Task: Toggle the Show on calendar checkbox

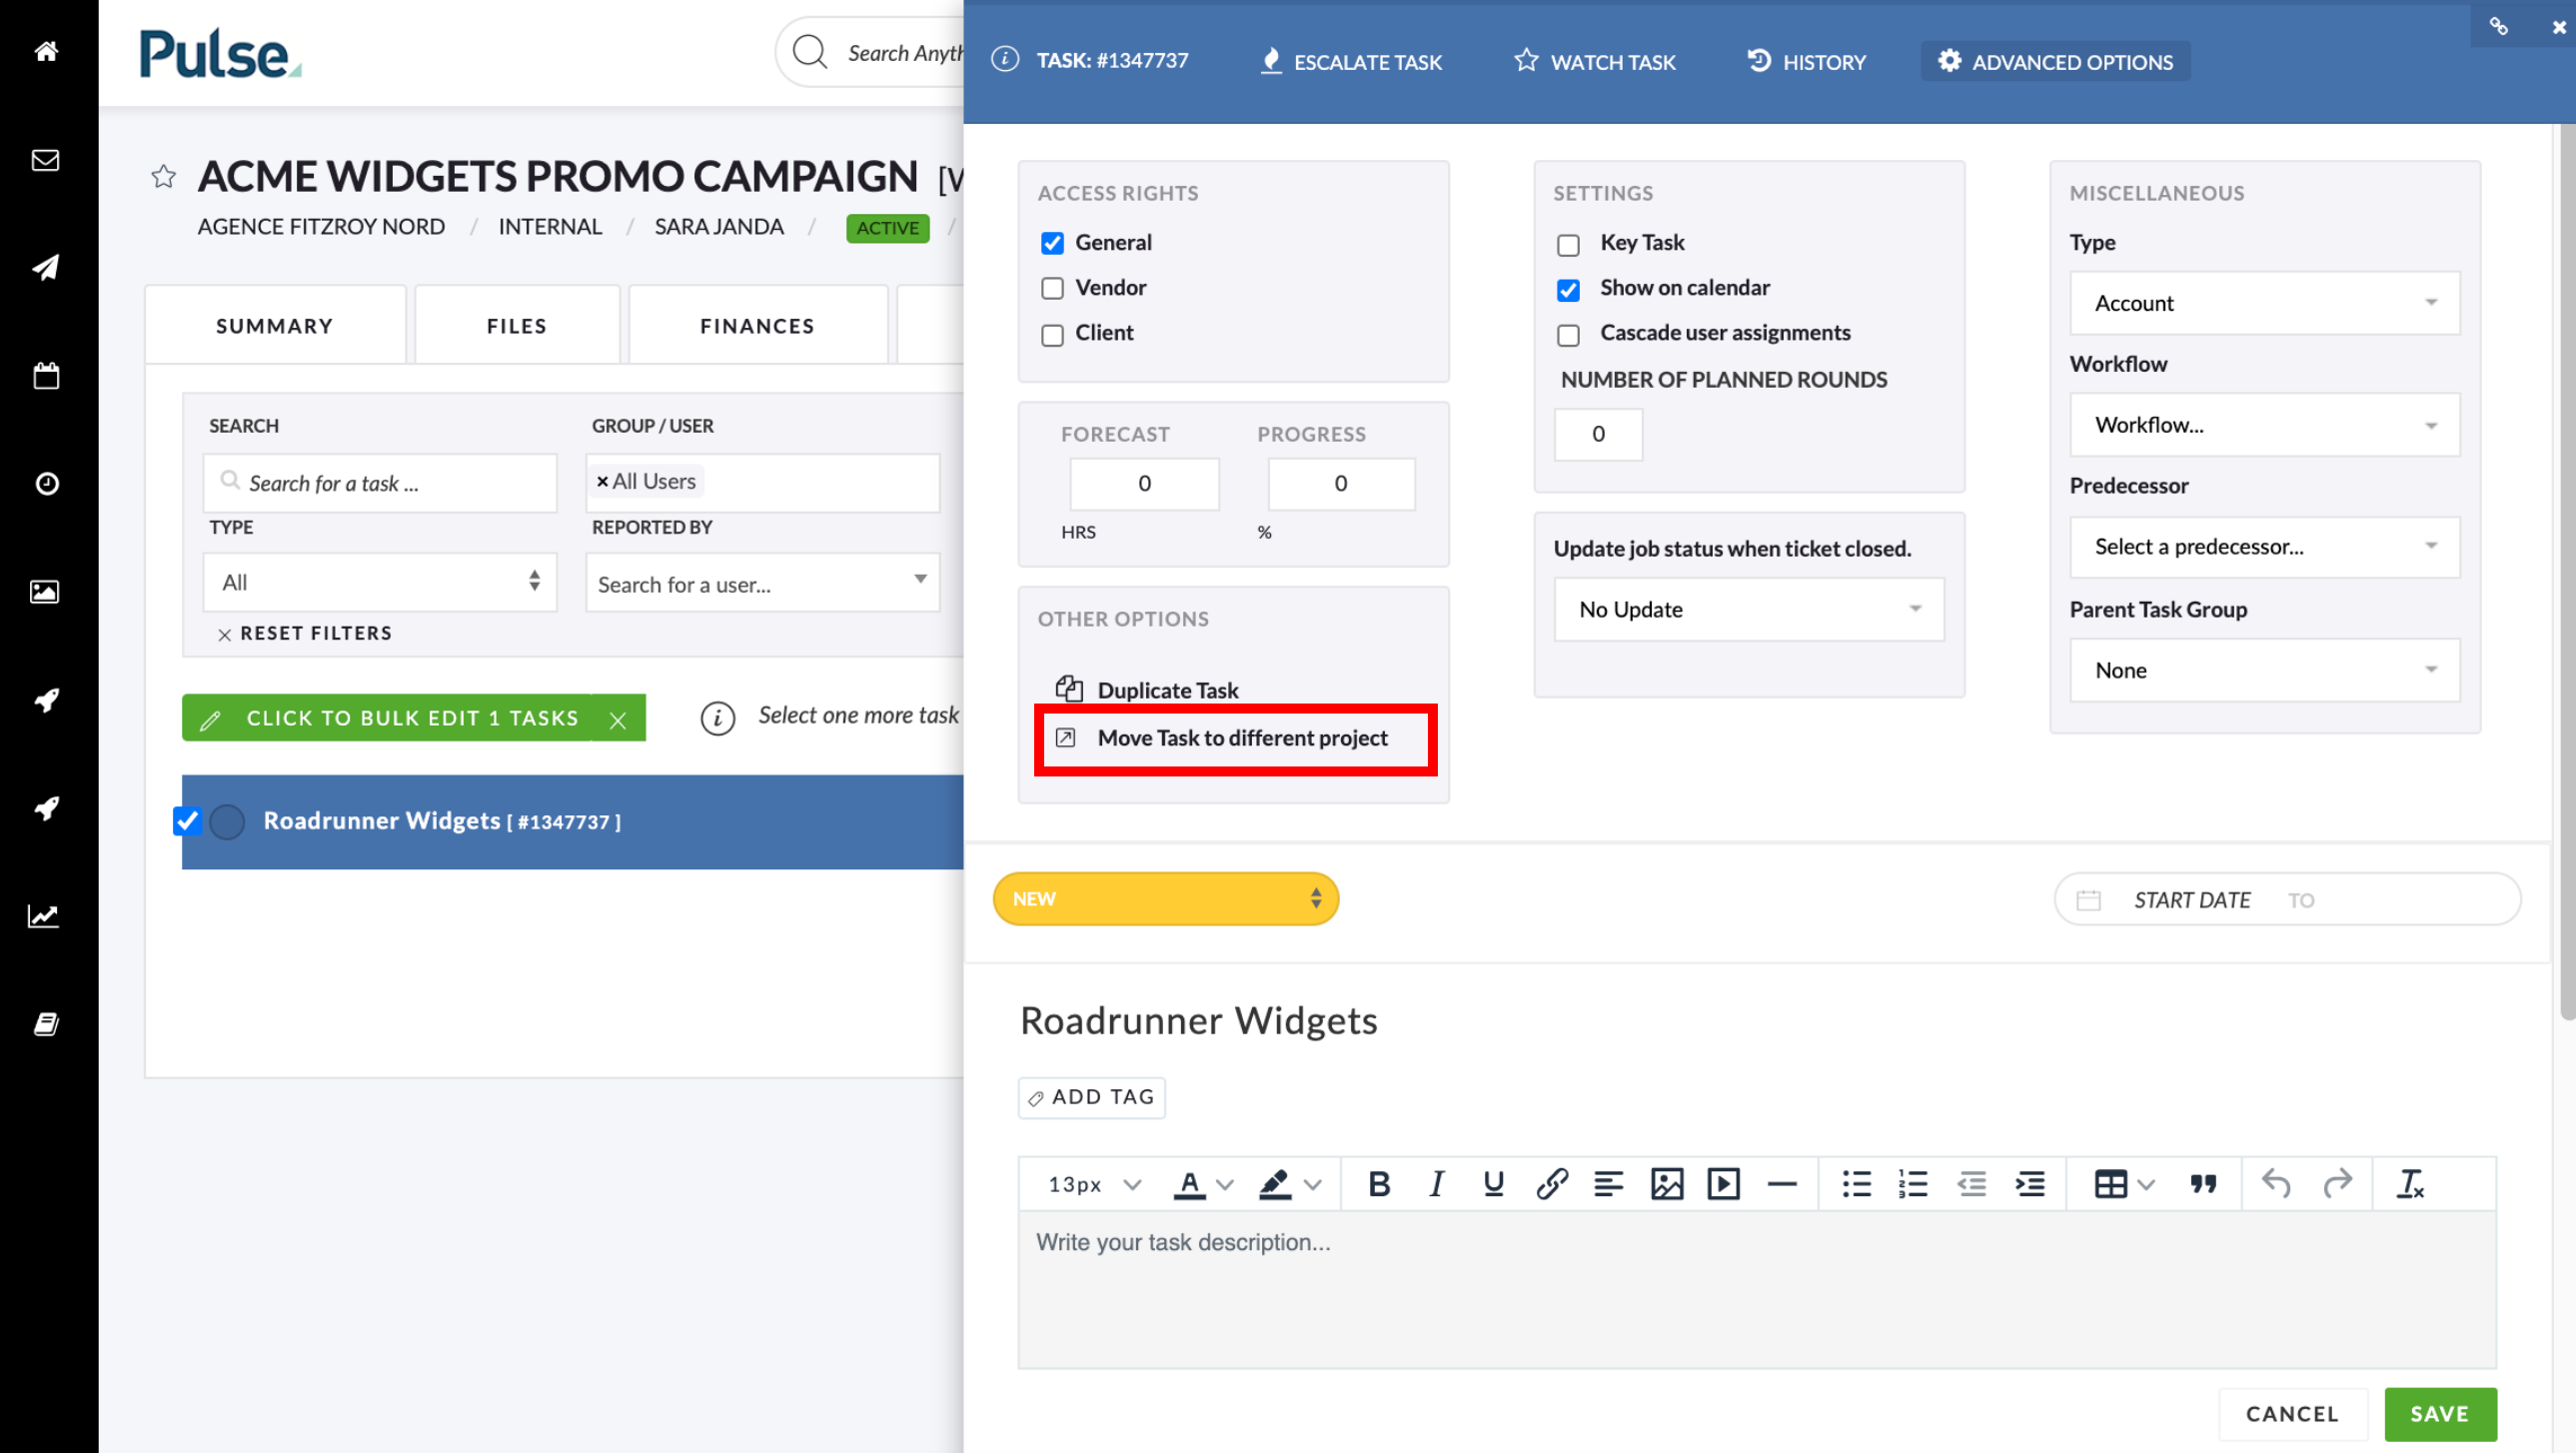Action: (1568, 289)
